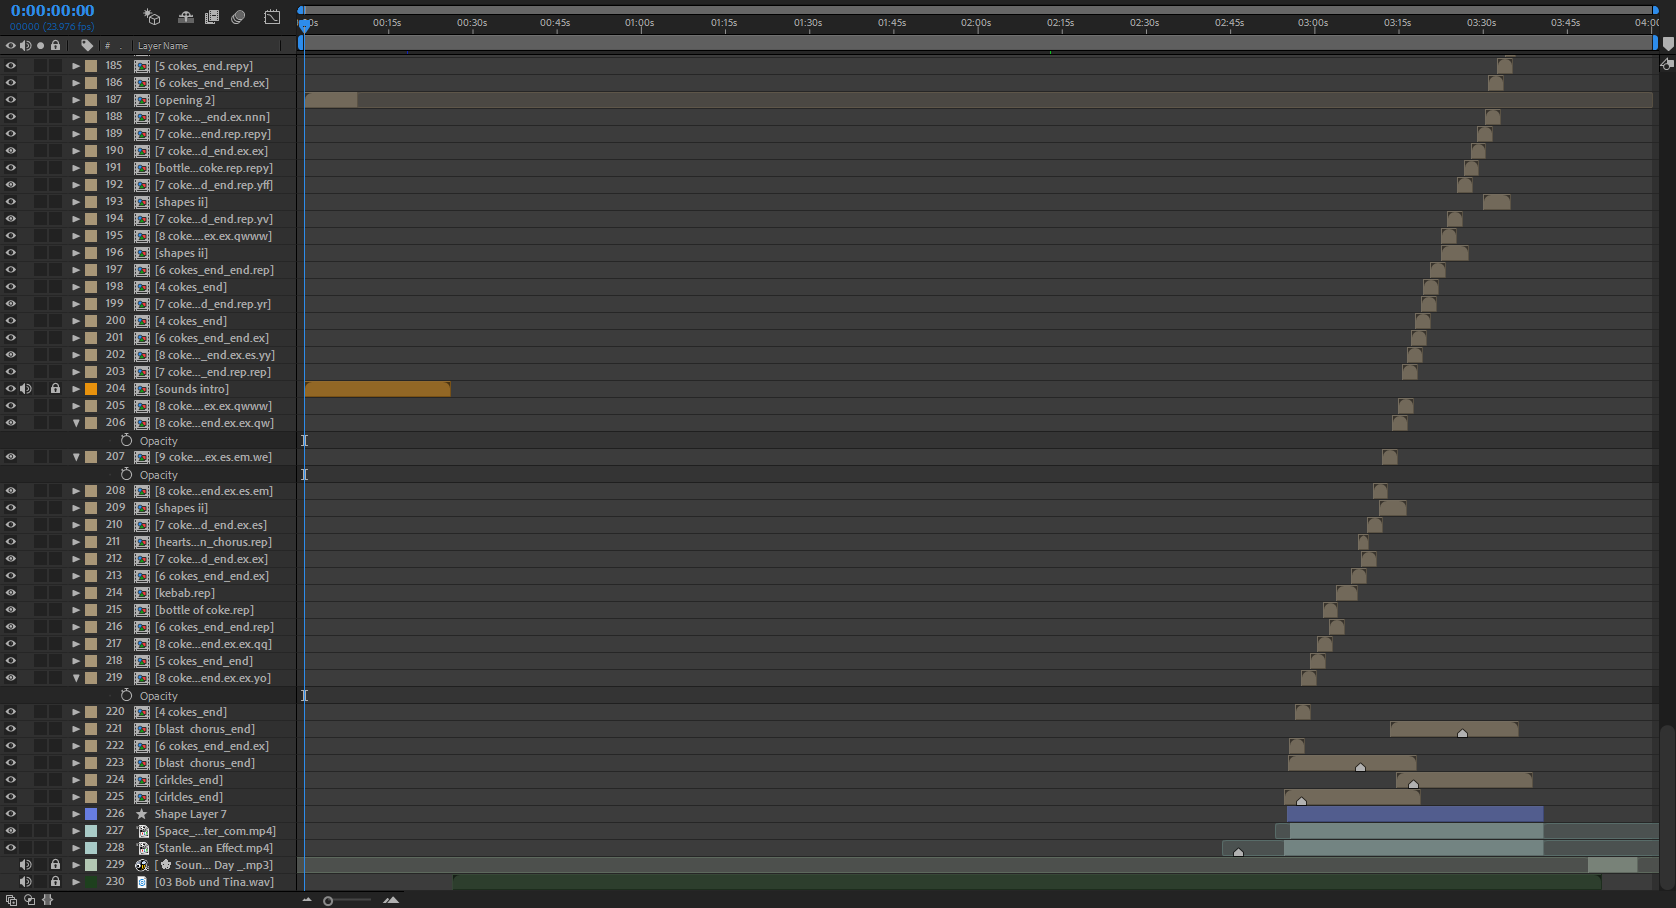Click Opacity stopwatch under layer 206
Screen dimensions: 1676x908
pos(126,440)
